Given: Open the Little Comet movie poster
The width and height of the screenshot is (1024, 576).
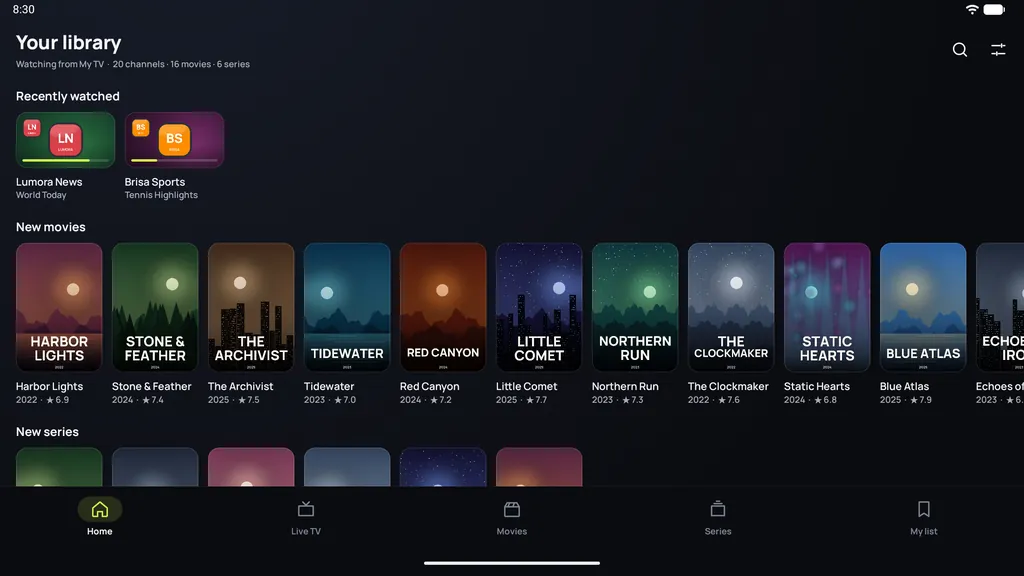Looking at the screenshot, I should tap(539, 307).
